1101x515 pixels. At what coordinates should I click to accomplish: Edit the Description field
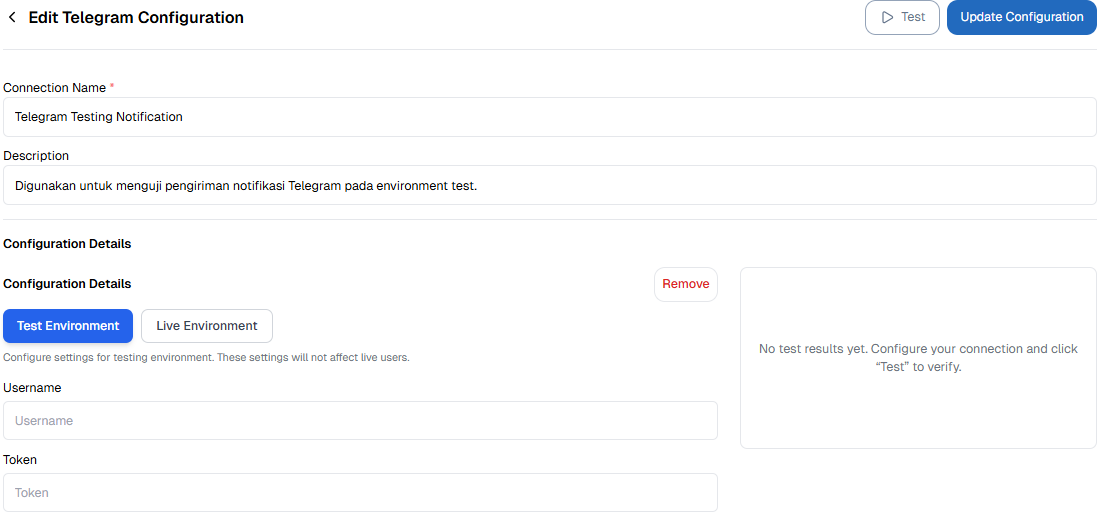click(x=550, y=185)
